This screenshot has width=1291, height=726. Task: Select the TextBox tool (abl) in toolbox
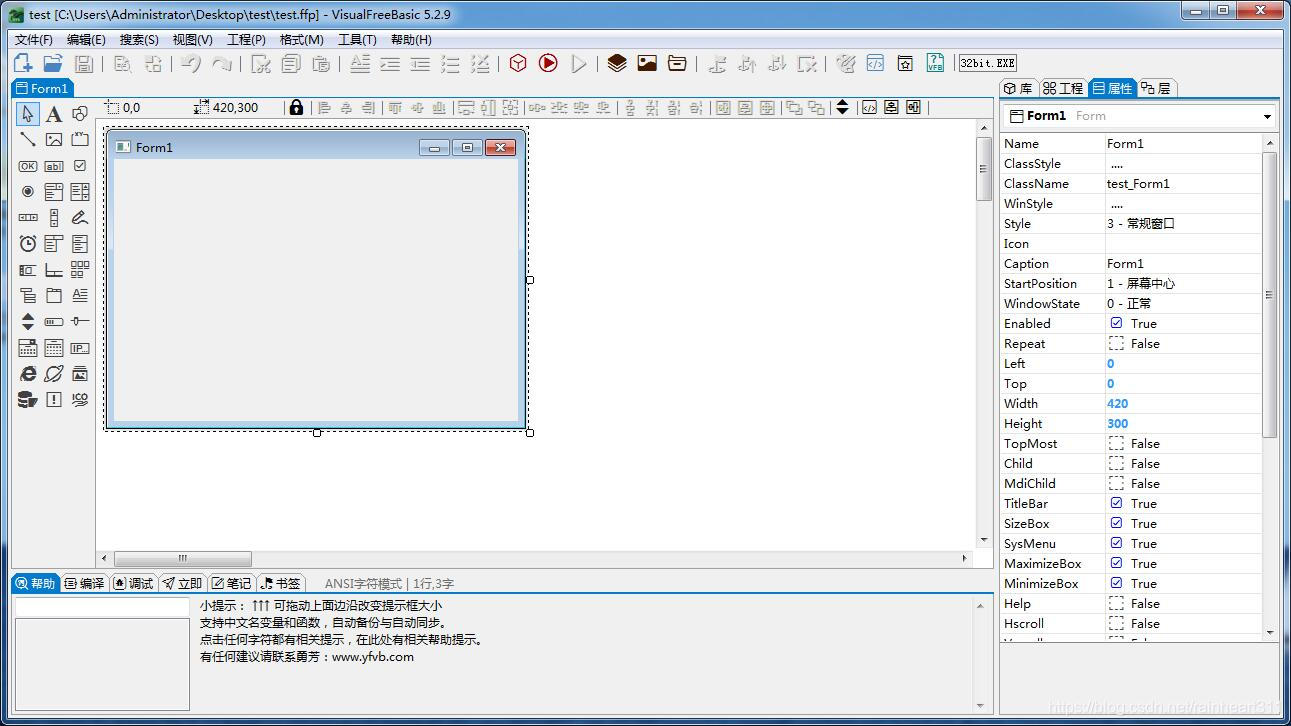pyautogui.click(x=53, y=166)
